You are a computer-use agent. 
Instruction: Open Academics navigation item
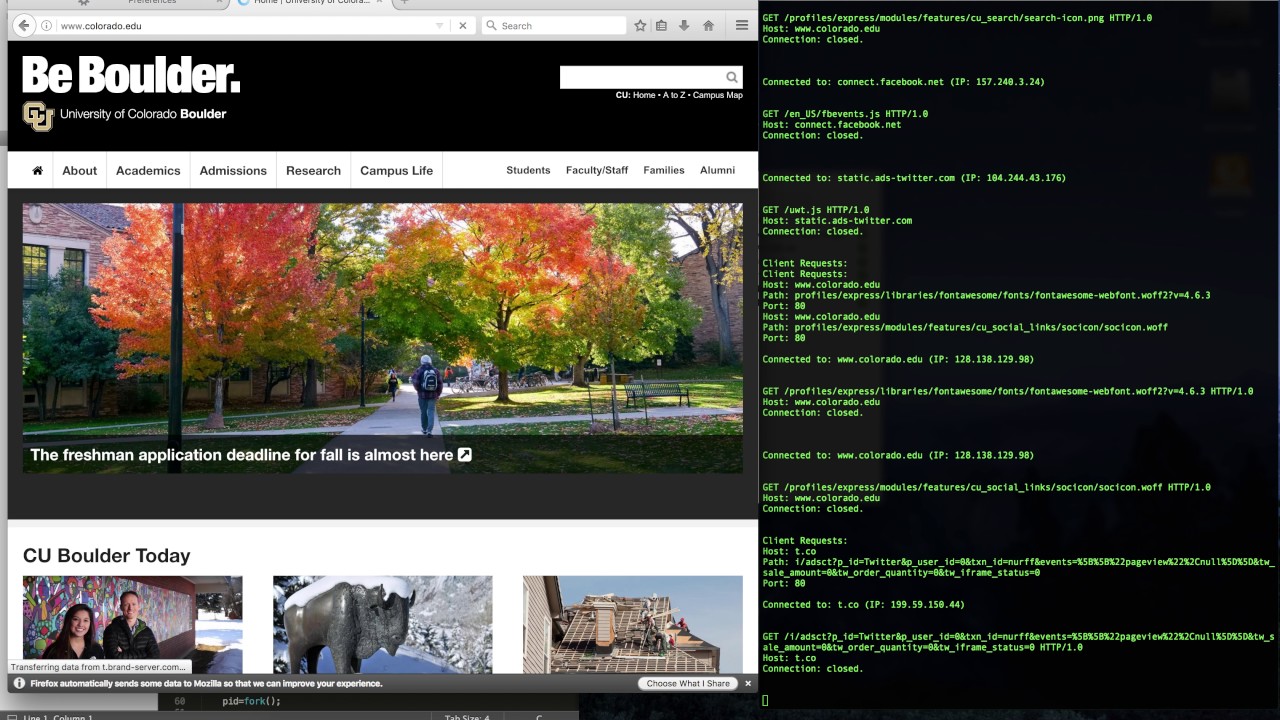pyautogui.click(x=148, y=170)
